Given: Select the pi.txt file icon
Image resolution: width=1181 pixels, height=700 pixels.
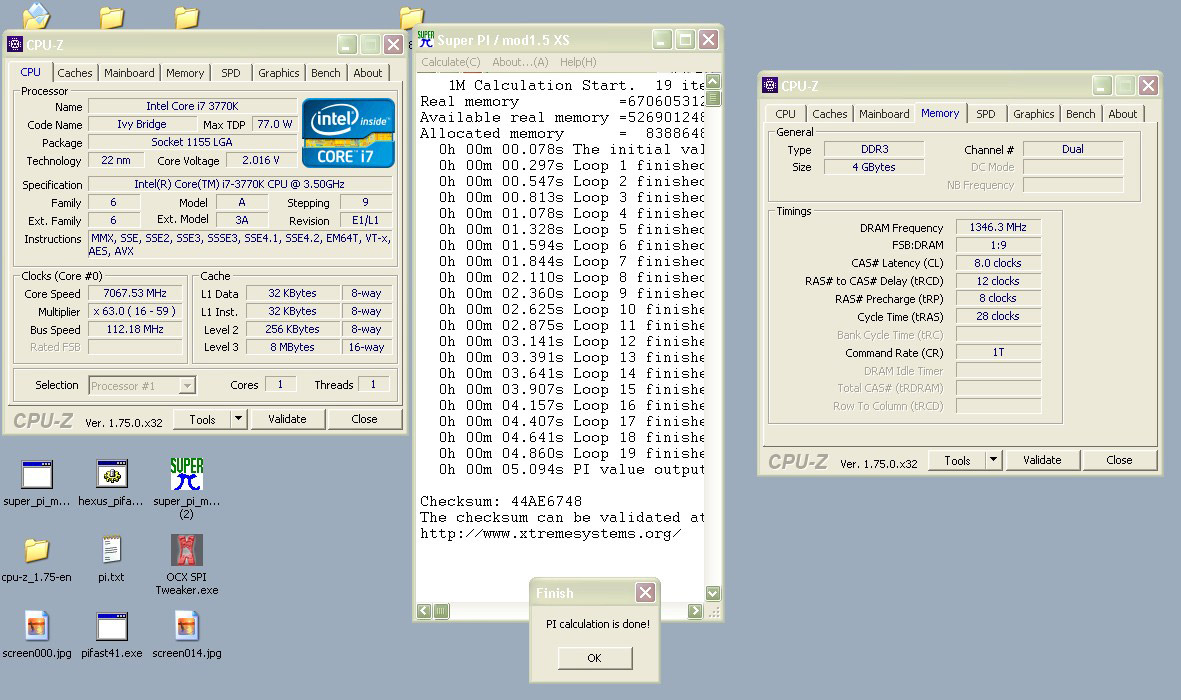Looking at the screenshot, I should 111,551.
